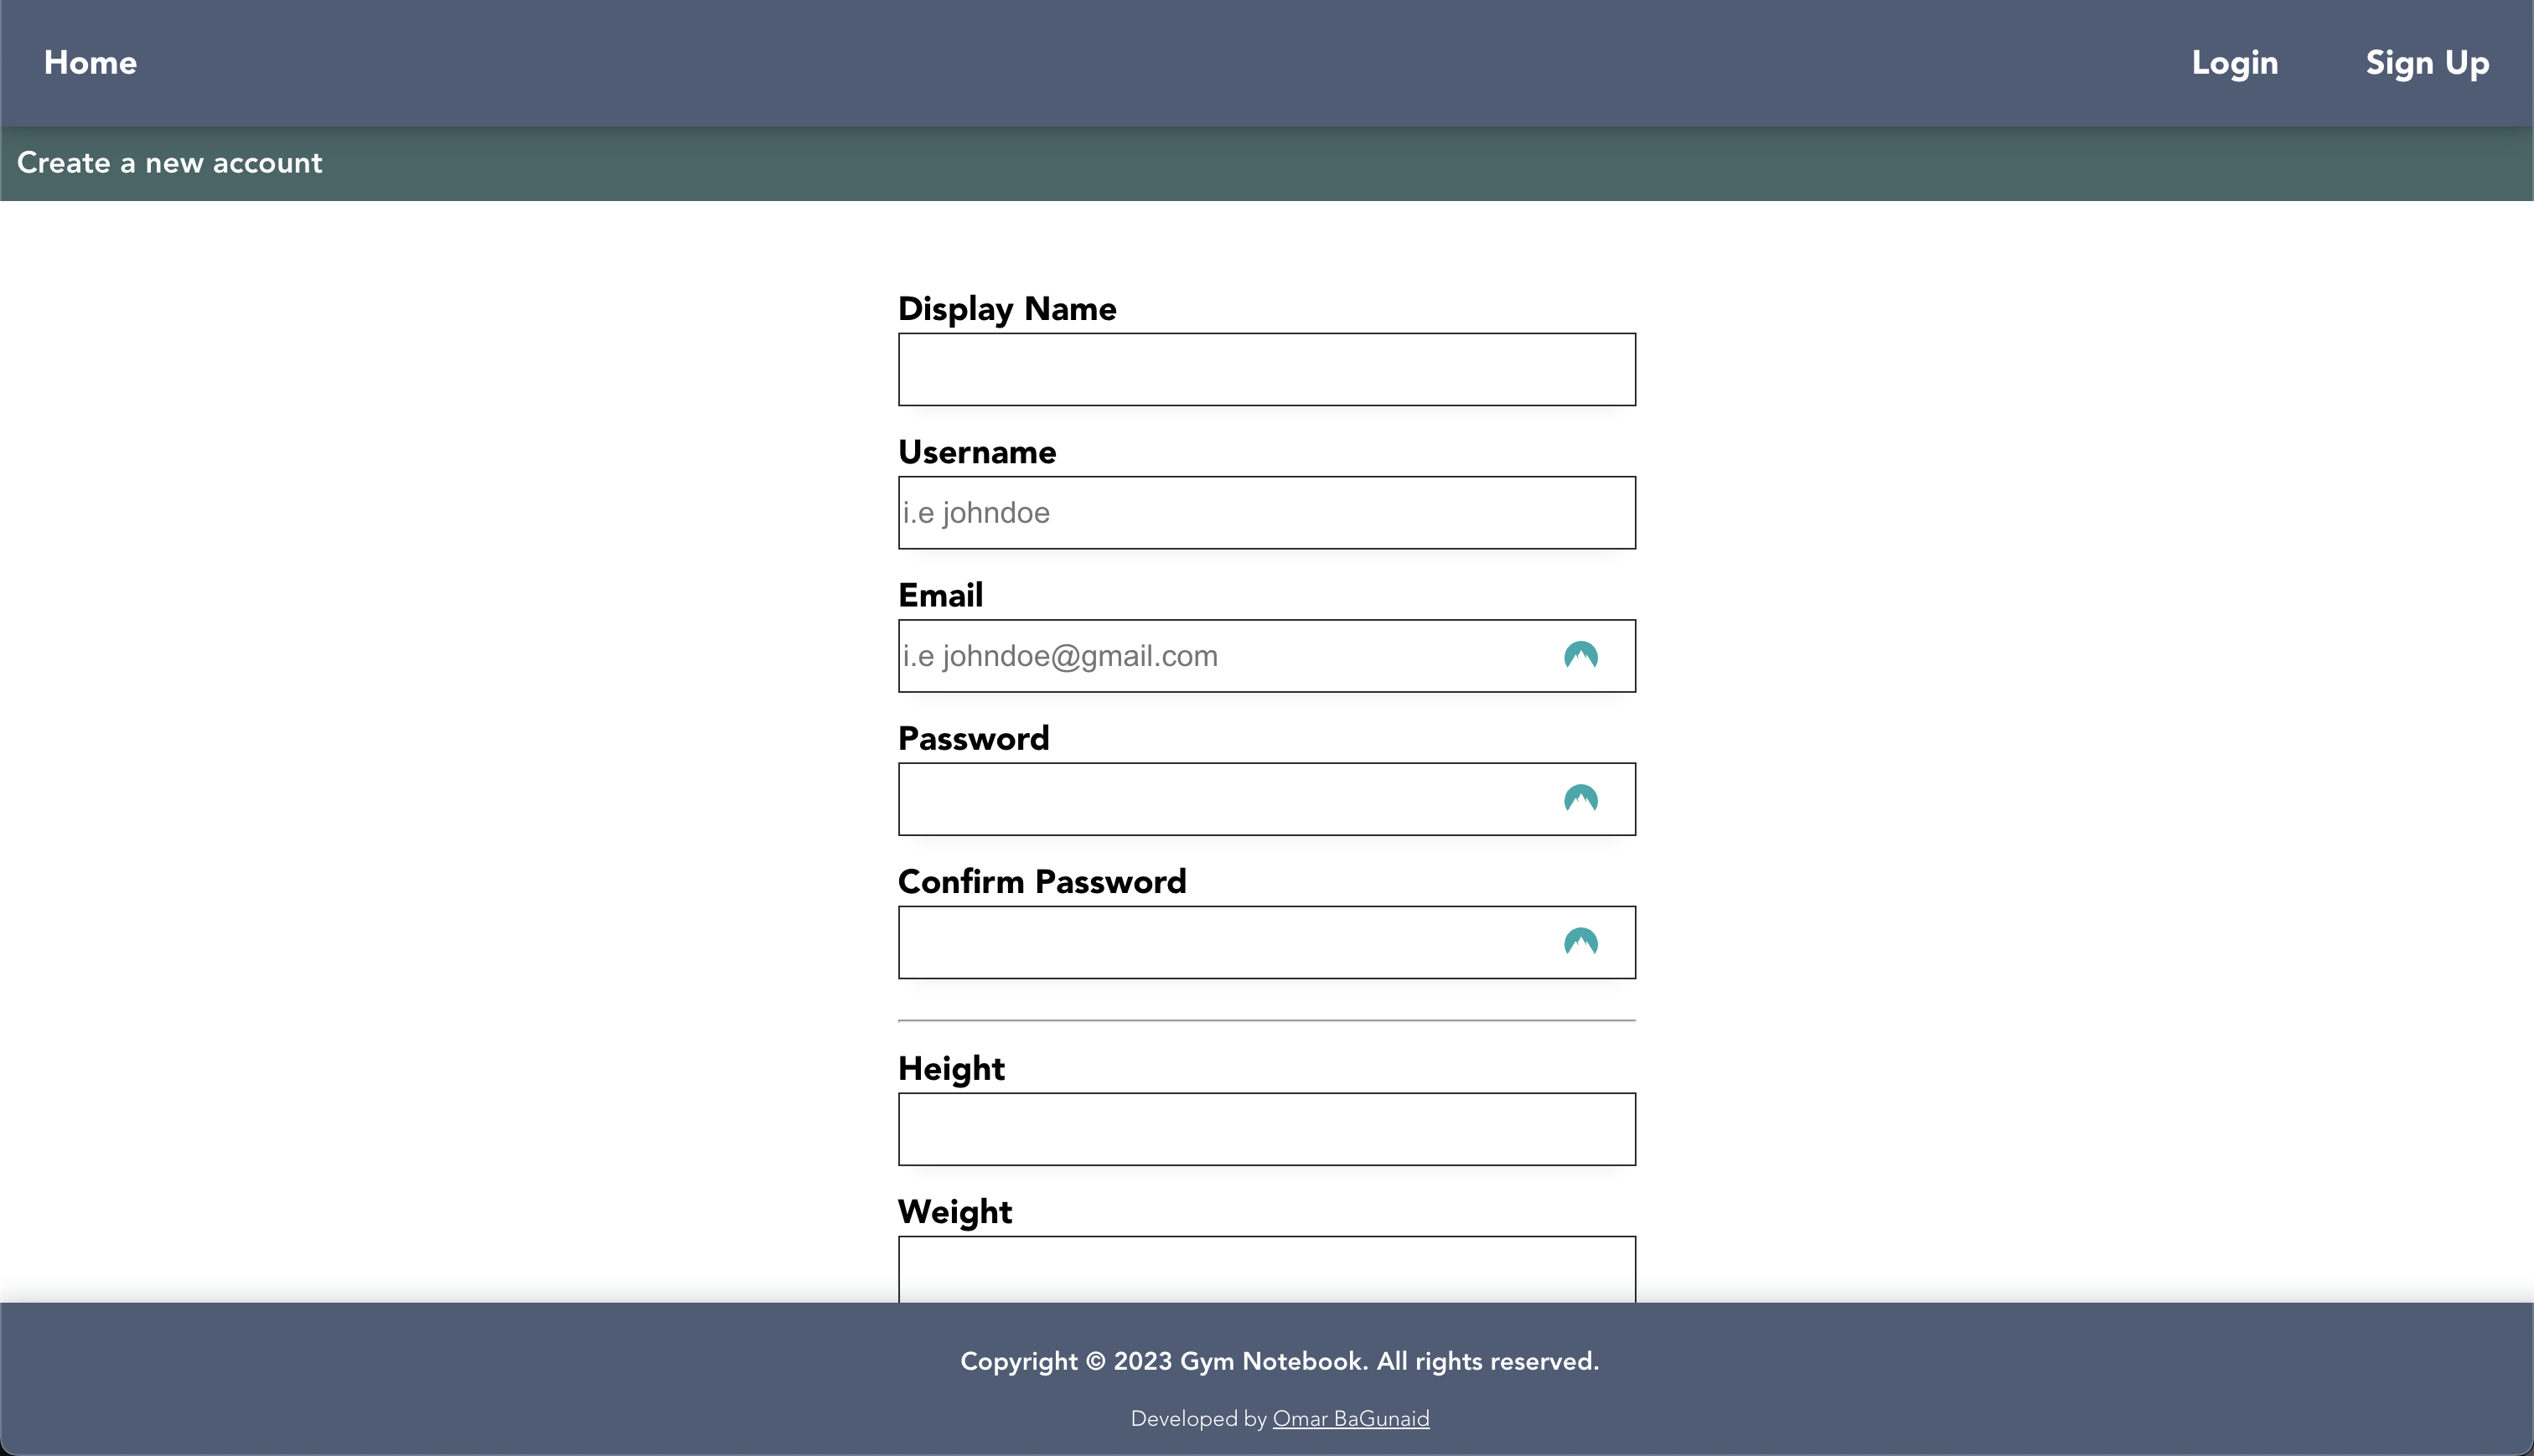Click the autofill icon in Password field
Screen dimensions: 2534x1456
[x=1580, y=799]
